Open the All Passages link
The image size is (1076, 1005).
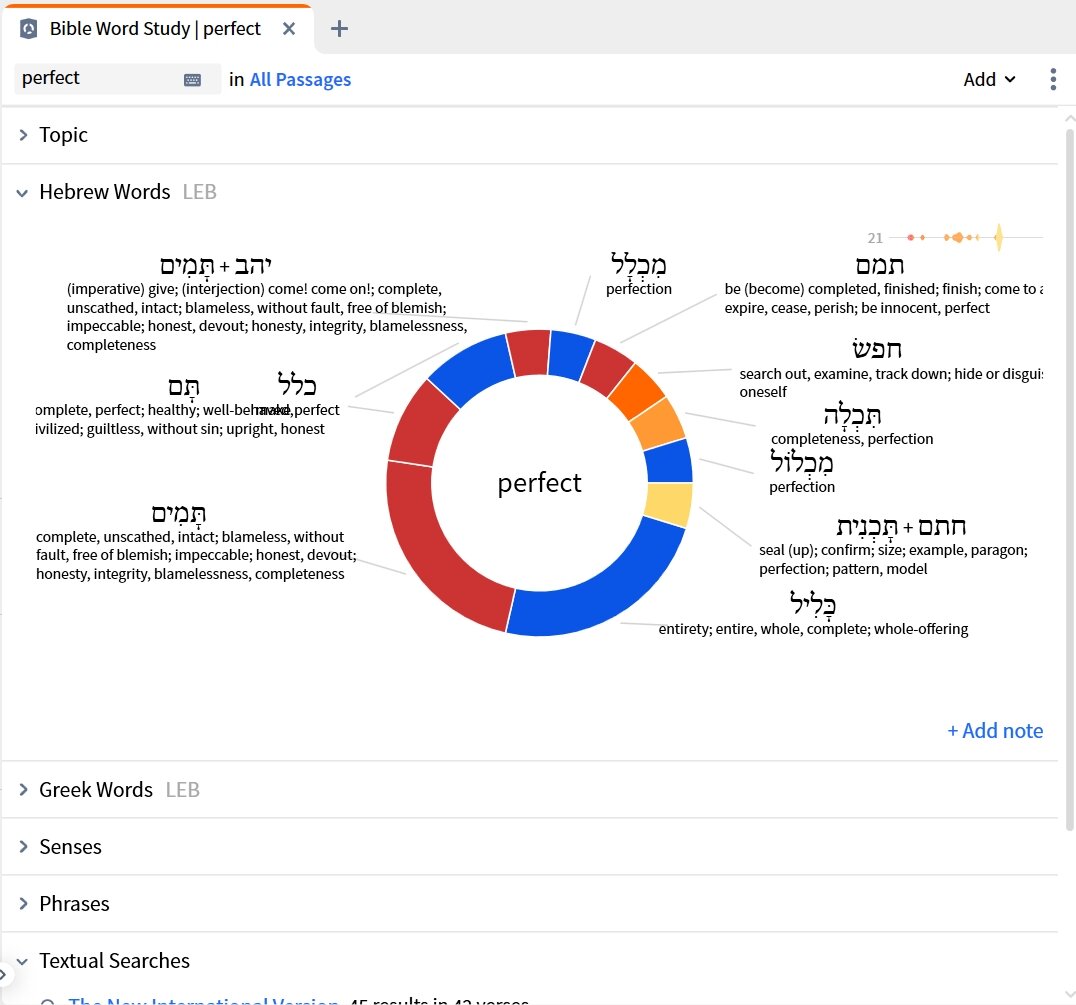pyautogui.click(x=300, y=80)
